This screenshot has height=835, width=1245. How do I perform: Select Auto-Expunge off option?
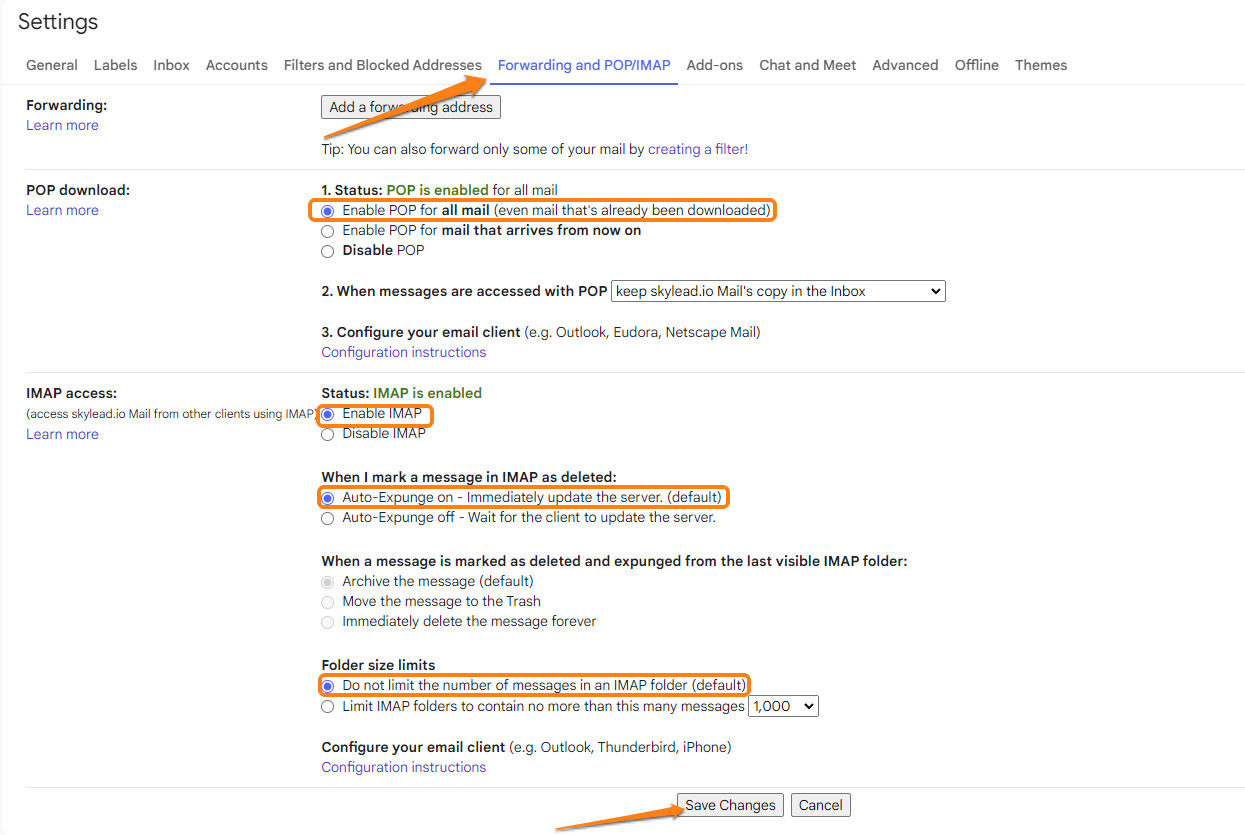pos(328,518)
